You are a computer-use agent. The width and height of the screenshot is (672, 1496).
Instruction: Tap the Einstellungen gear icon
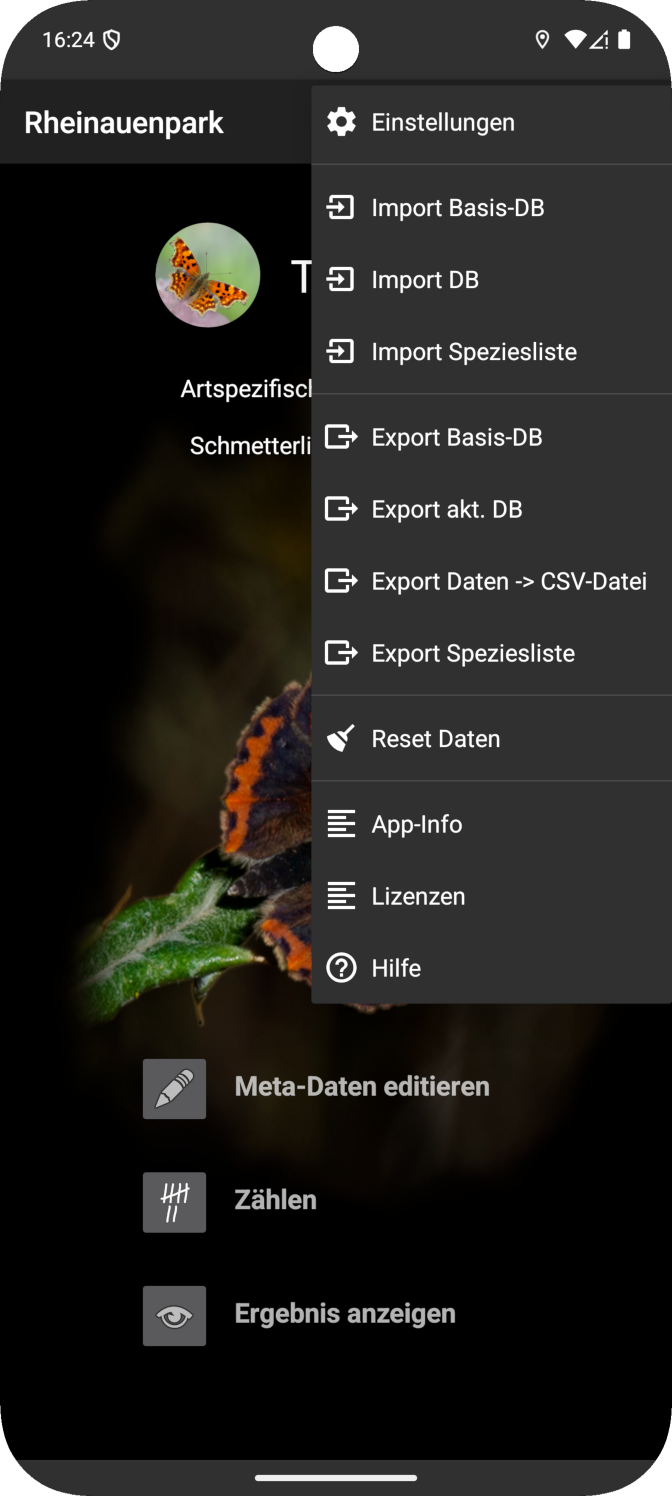tap(341, 123)
